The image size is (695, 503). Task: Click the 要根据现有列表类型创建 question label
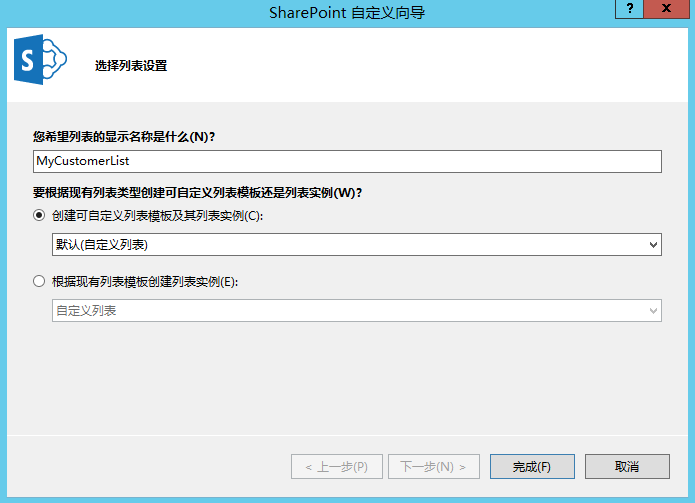click(197, 193)
